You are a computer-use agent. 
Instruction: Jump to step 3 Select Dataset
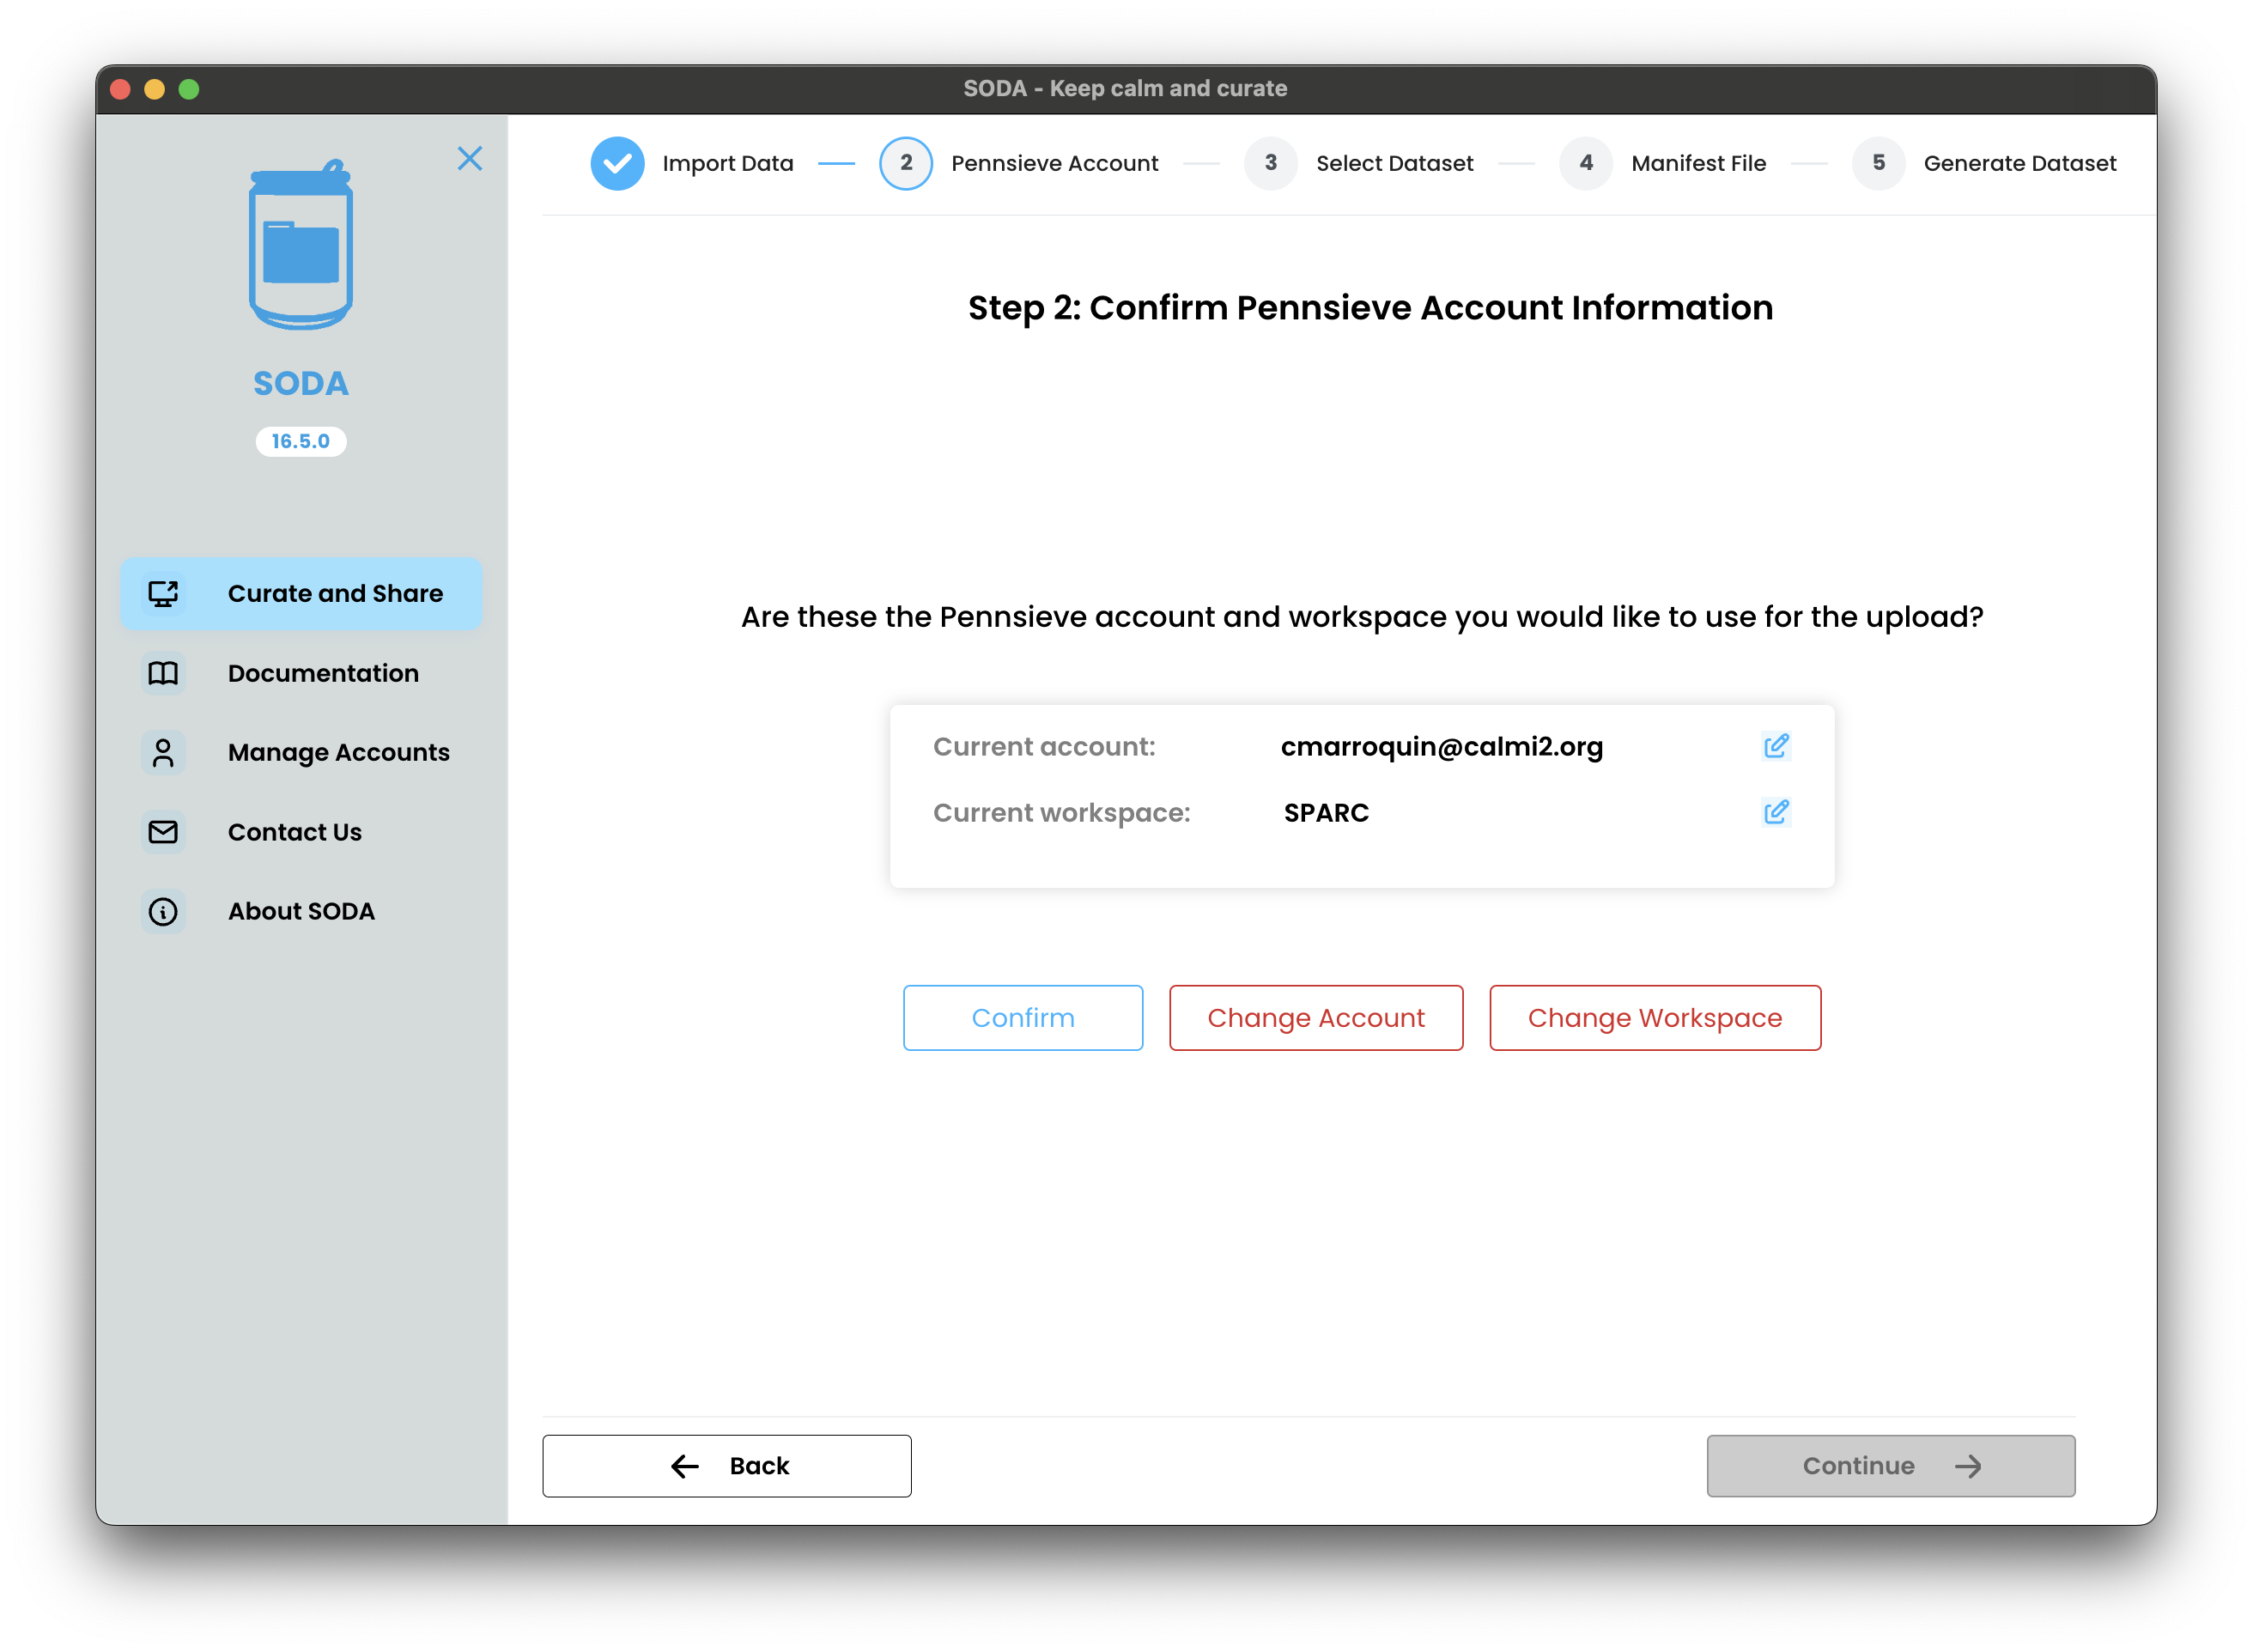pyautogui.click(x=1271, y=163)
